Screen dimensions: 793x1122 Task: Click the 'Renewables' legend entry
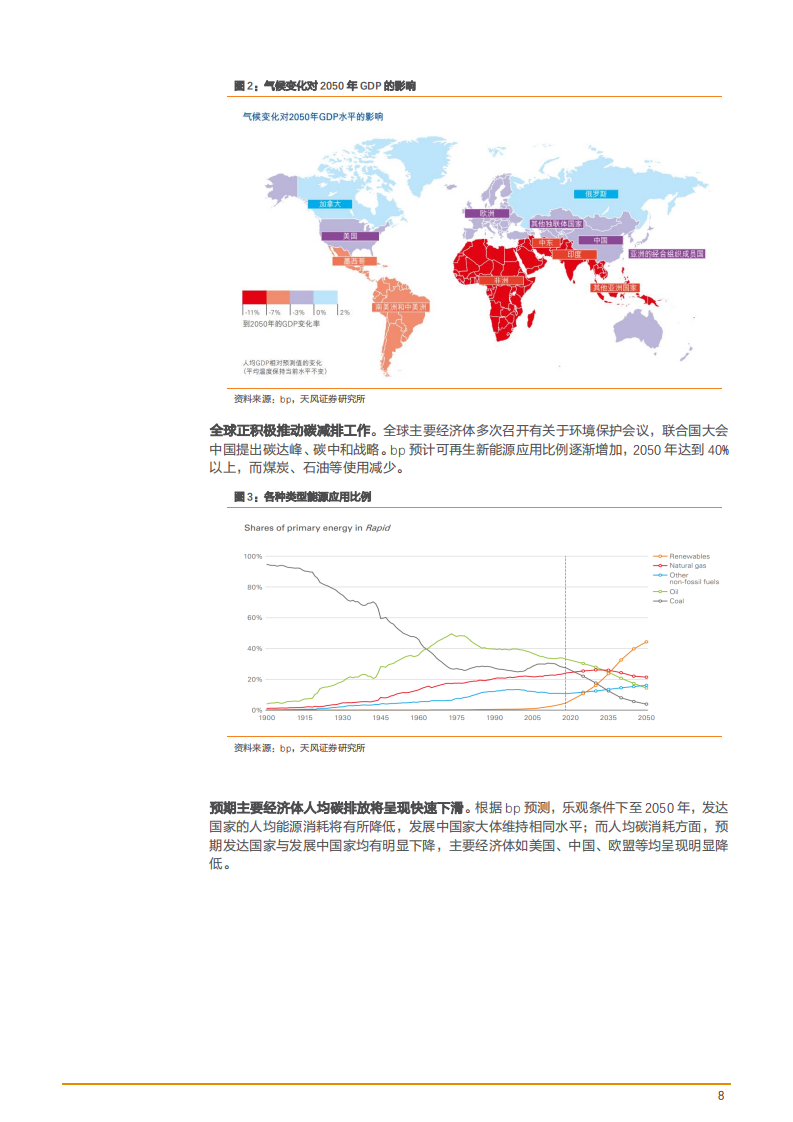(682, 556)
